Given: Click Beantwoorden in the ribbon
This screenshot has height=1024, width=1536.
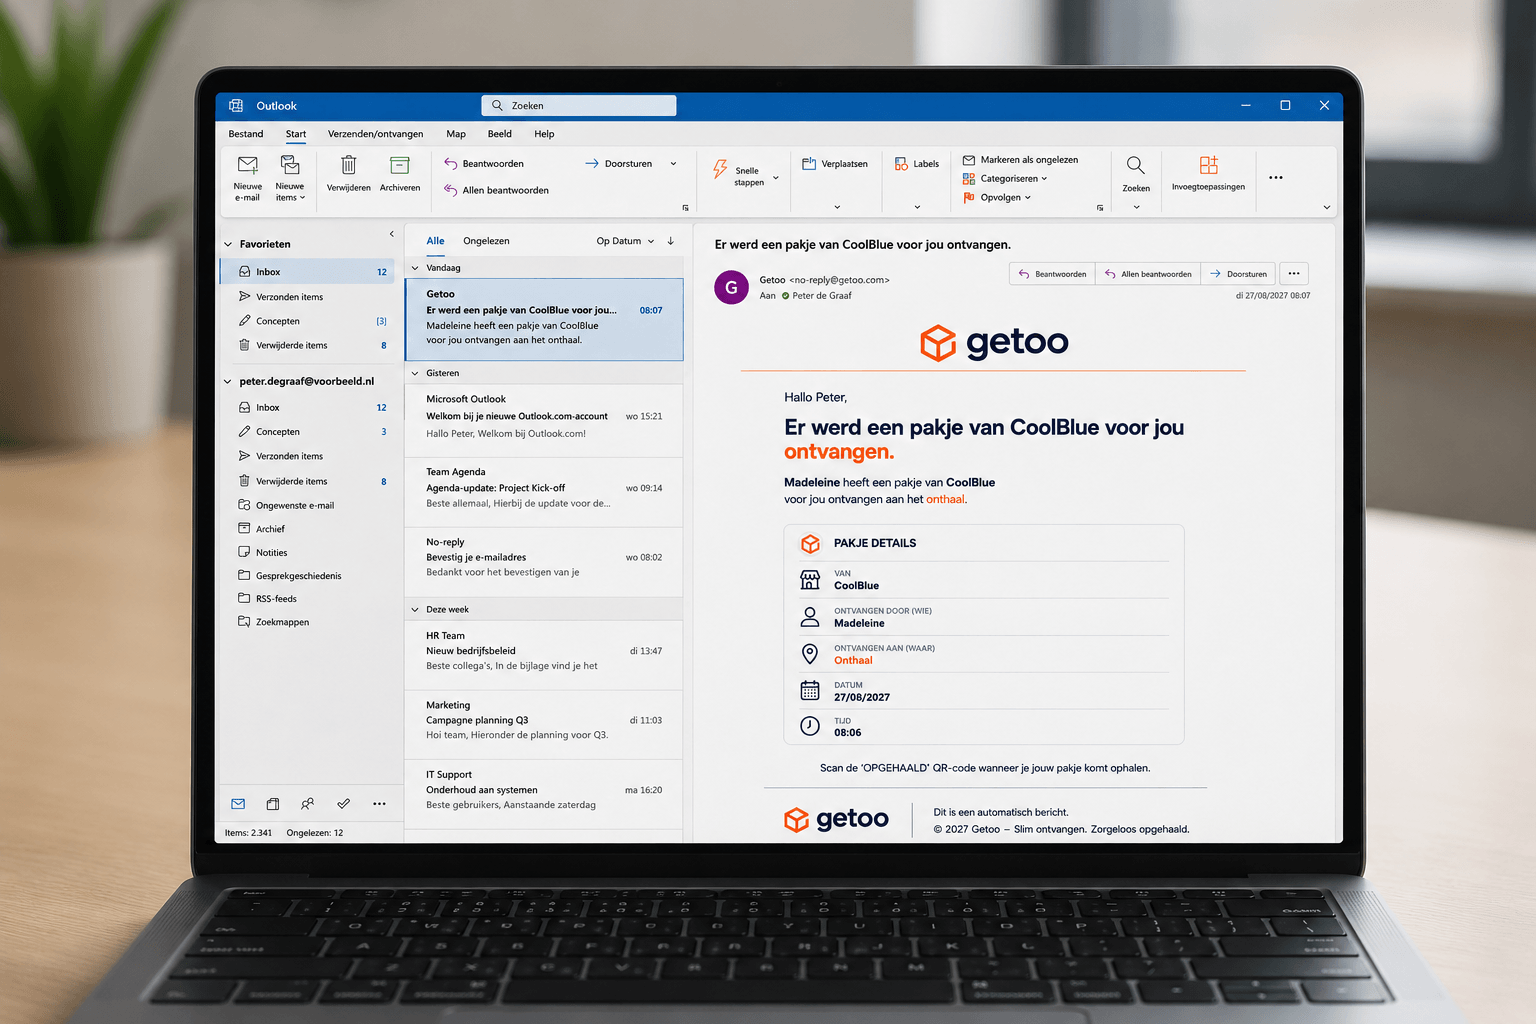Looking at the screenshot, I should pyautogui.click(x=484, y=164).
